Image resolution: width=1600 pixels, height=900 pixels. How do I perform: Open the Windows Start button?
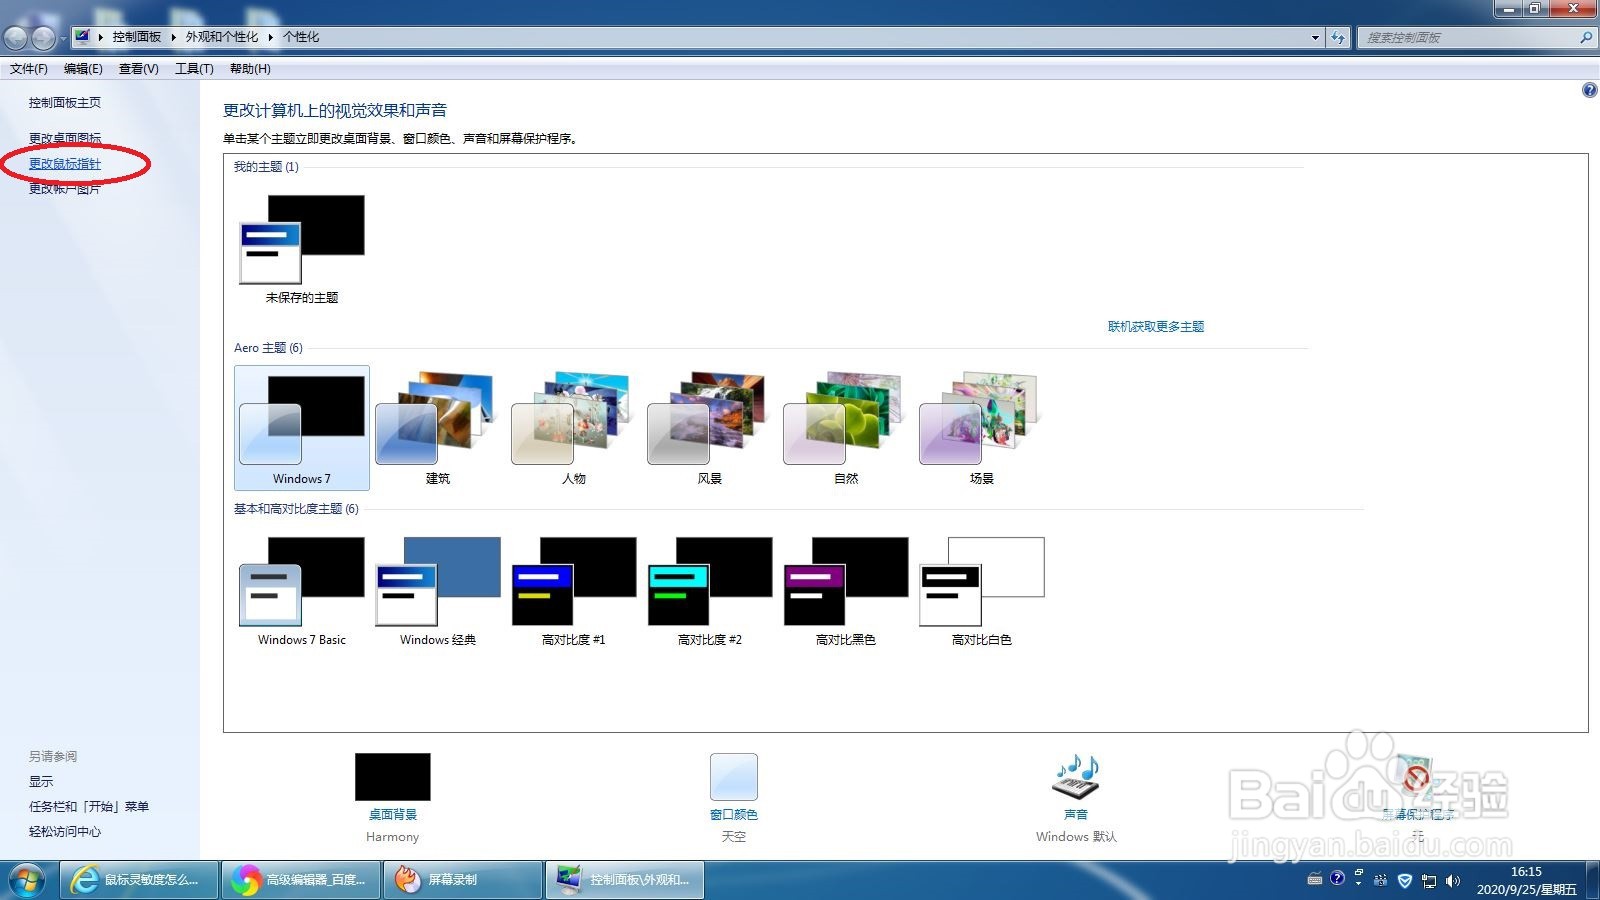click(27, 880)
